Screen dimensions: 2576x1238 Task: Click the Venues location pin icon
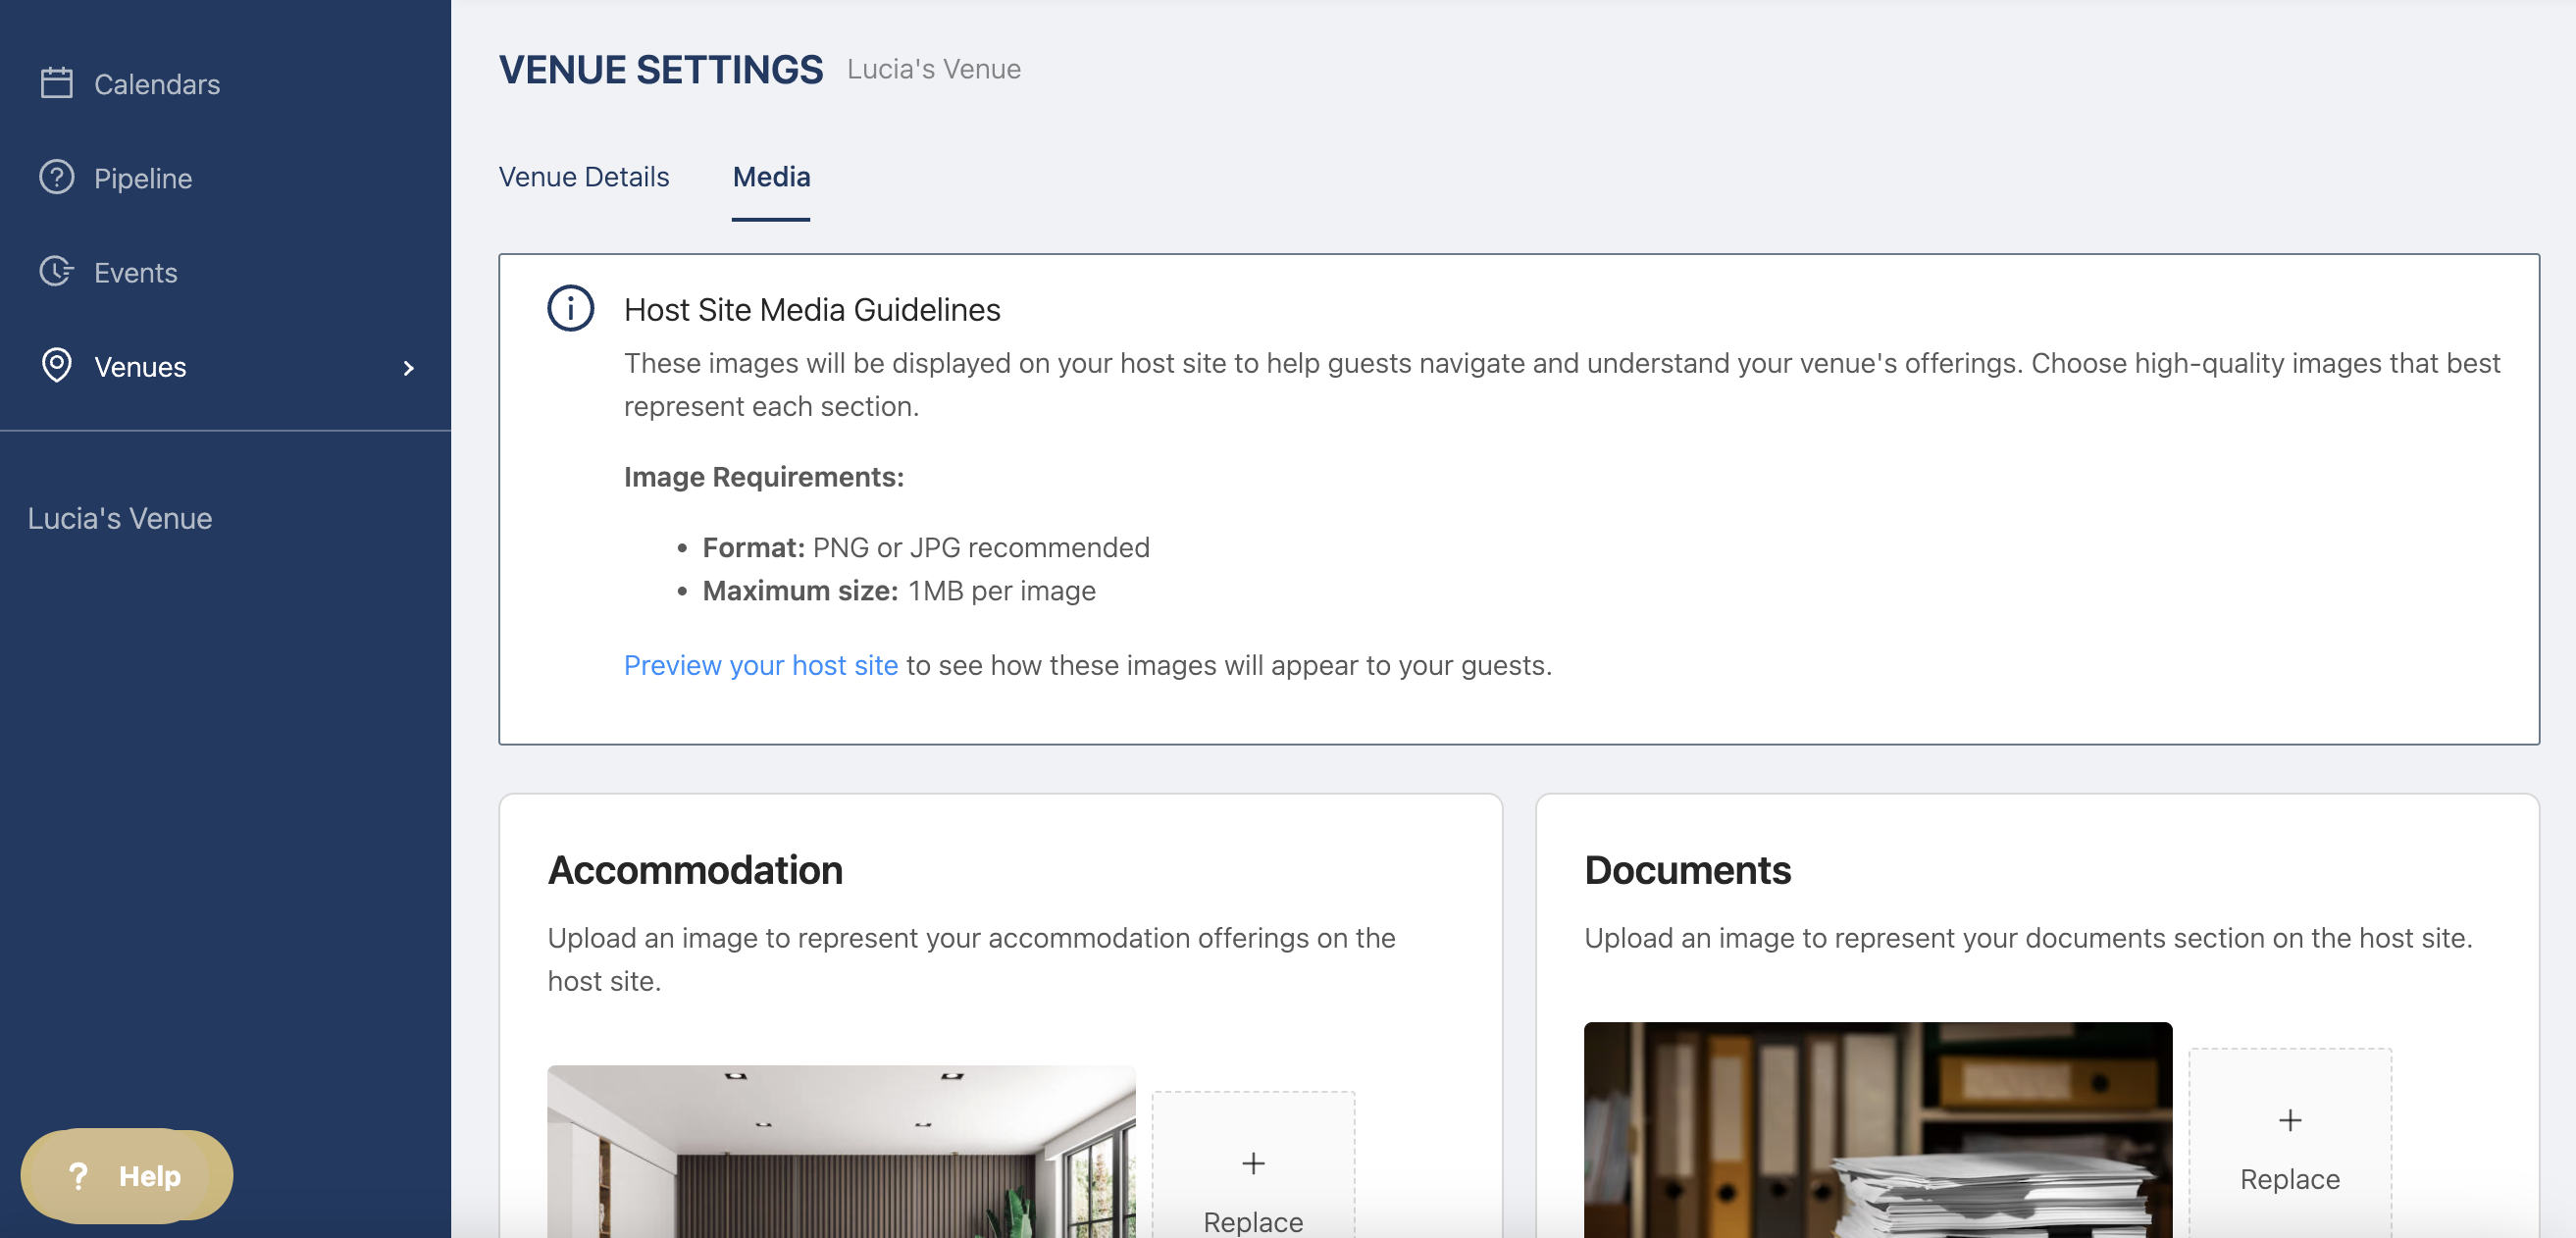pyautogui.click(x=56, y=365)
